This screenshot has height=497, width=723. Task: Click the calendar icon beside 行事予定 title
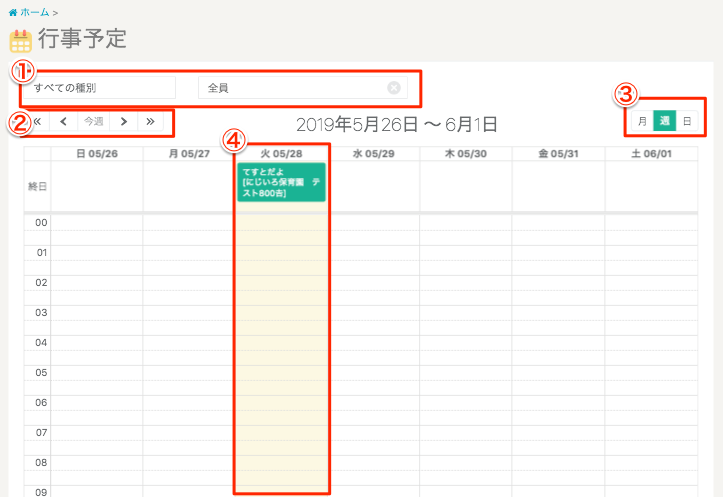point(20,41)
